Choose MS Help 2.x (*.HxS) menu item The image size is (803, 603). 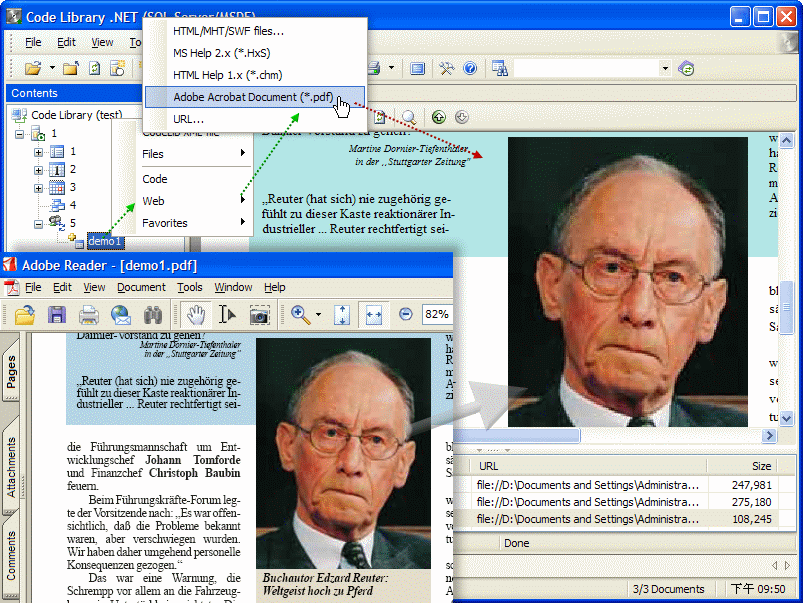(255, 53)
